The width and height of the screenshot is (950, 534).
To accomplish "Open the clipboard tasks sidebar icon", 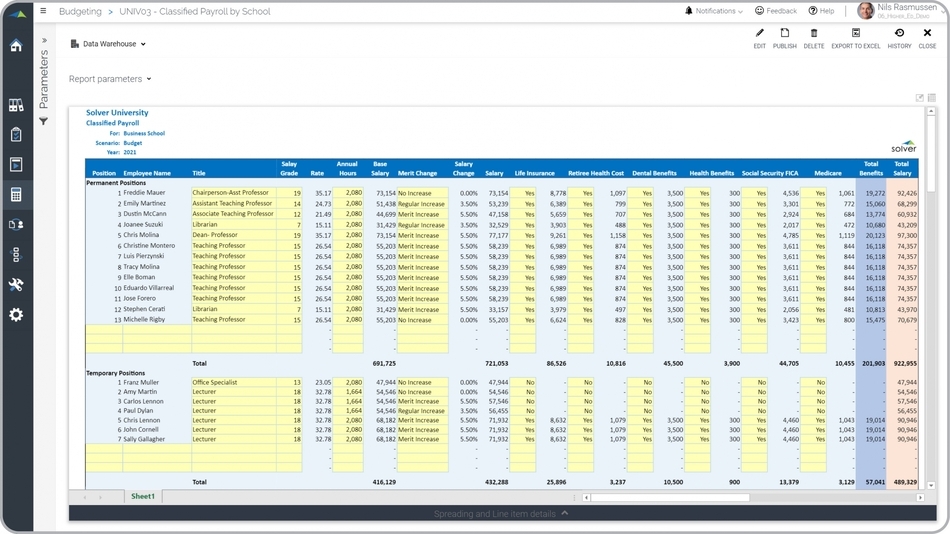I will (x=16, y=135).
